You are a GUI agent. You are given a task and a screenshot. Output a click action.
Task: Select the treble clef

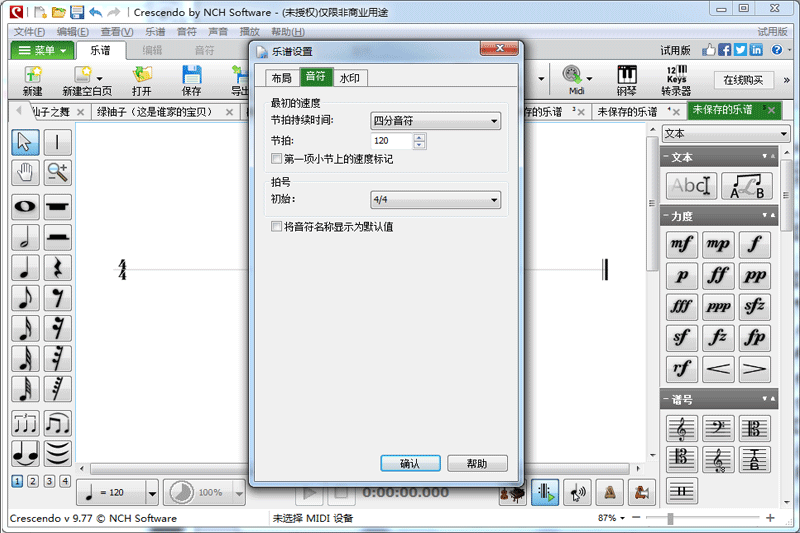(682, 428)
